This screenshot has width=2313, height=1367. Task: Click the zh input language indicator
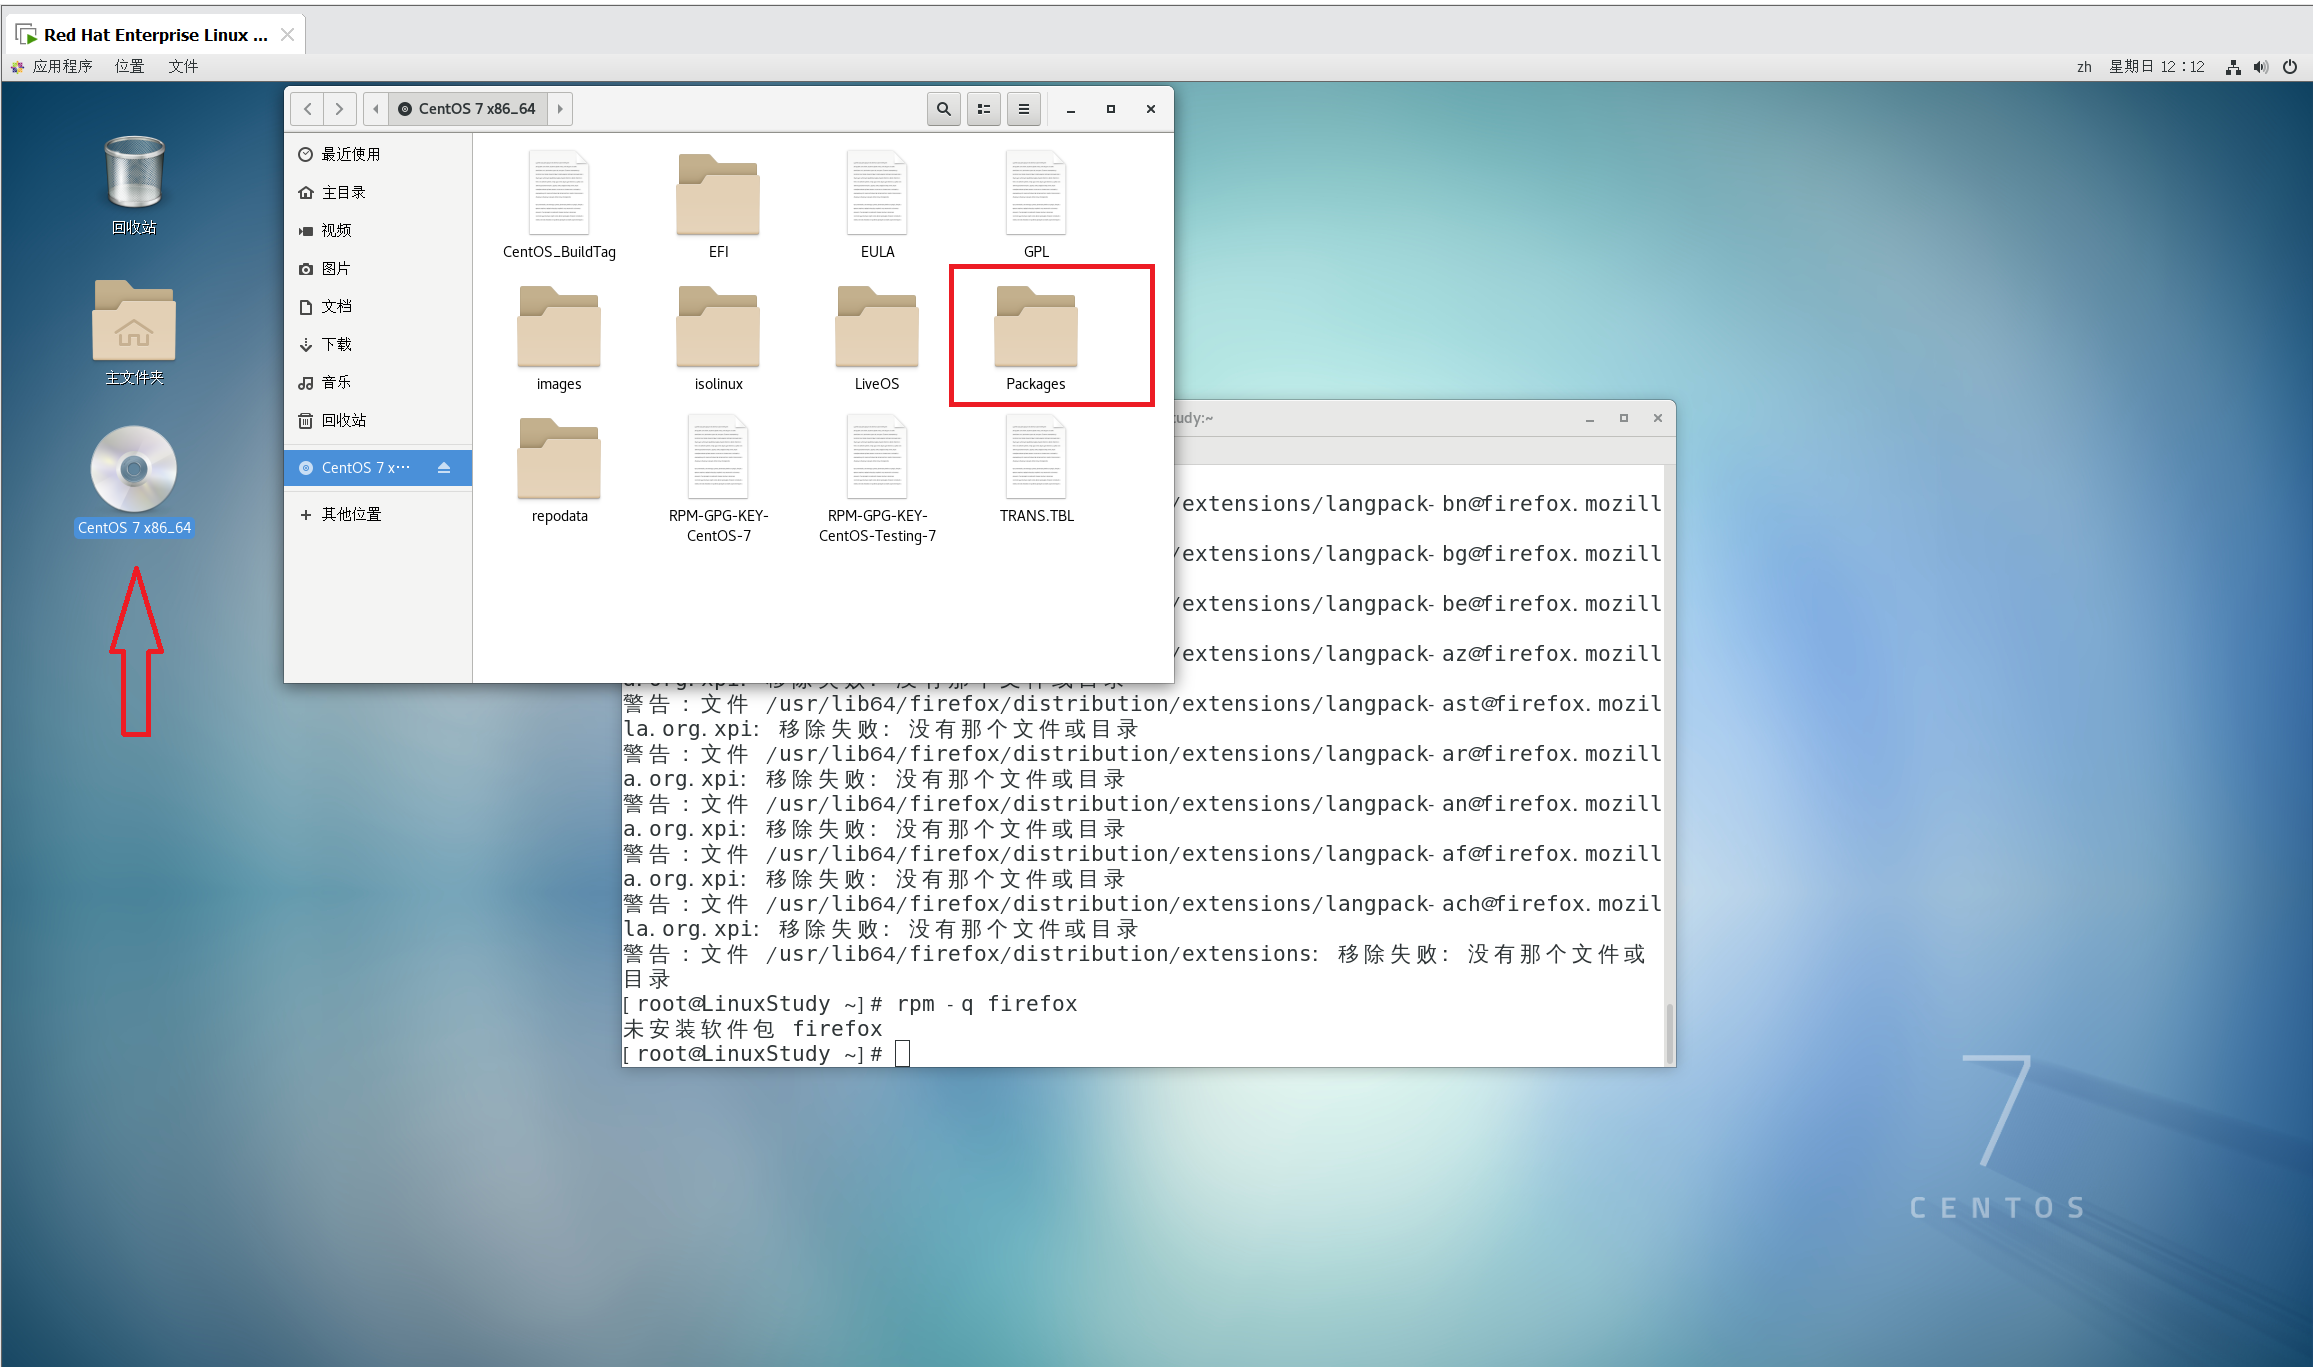[2084, 67]
